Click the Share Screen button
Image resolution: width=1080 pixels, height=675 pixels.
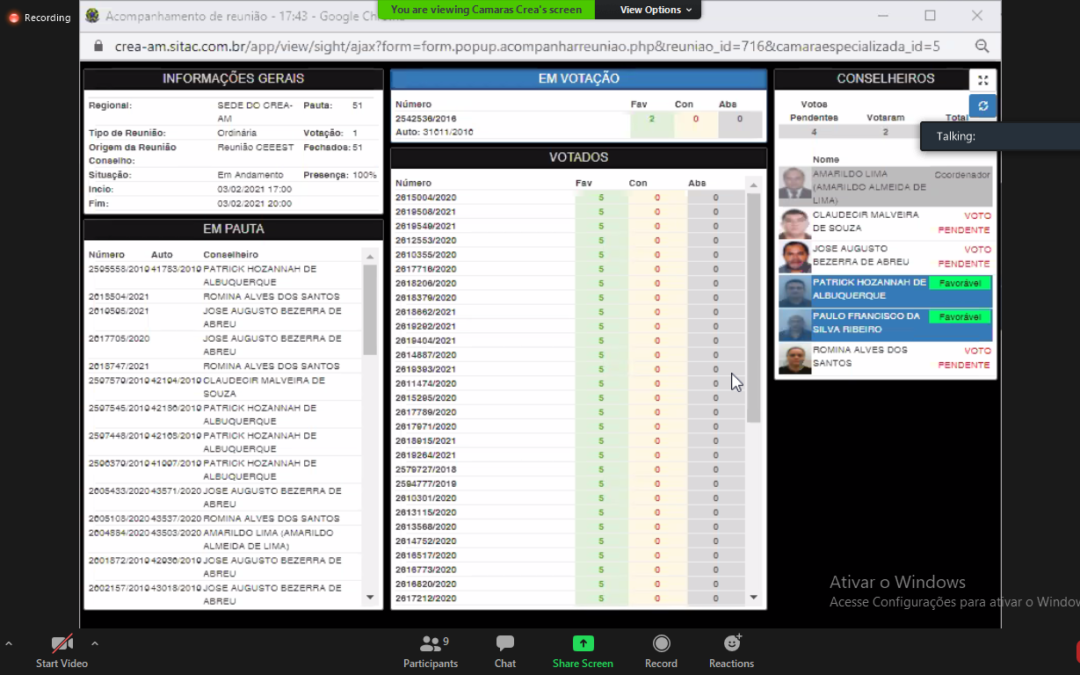coord(583,652)
